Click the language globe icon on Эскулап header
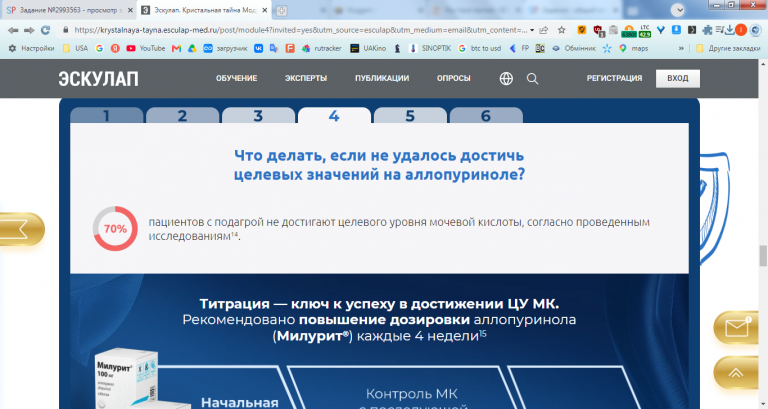The width and height of the screenshot is (768, 409). tap(506, 78)
